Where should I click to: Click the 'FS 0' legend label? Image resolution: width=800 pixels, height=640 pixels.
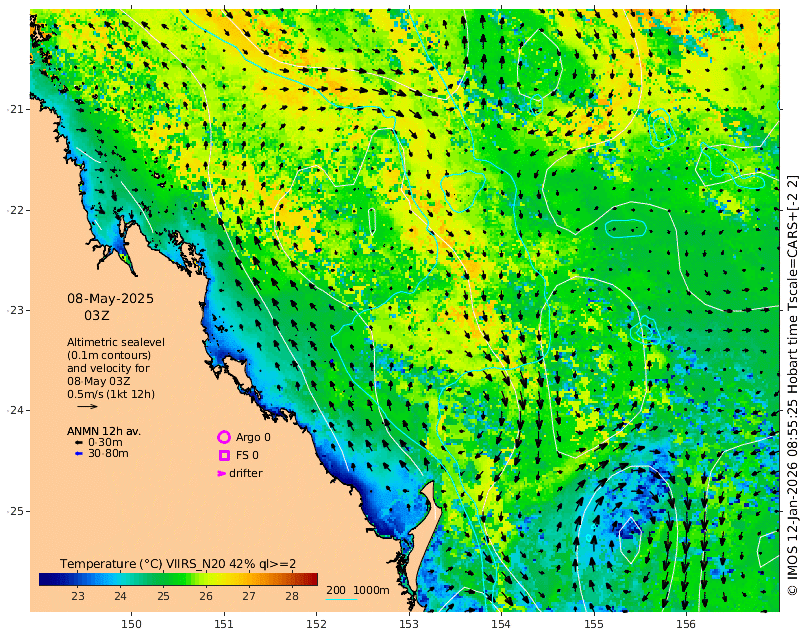click(247, 455)
